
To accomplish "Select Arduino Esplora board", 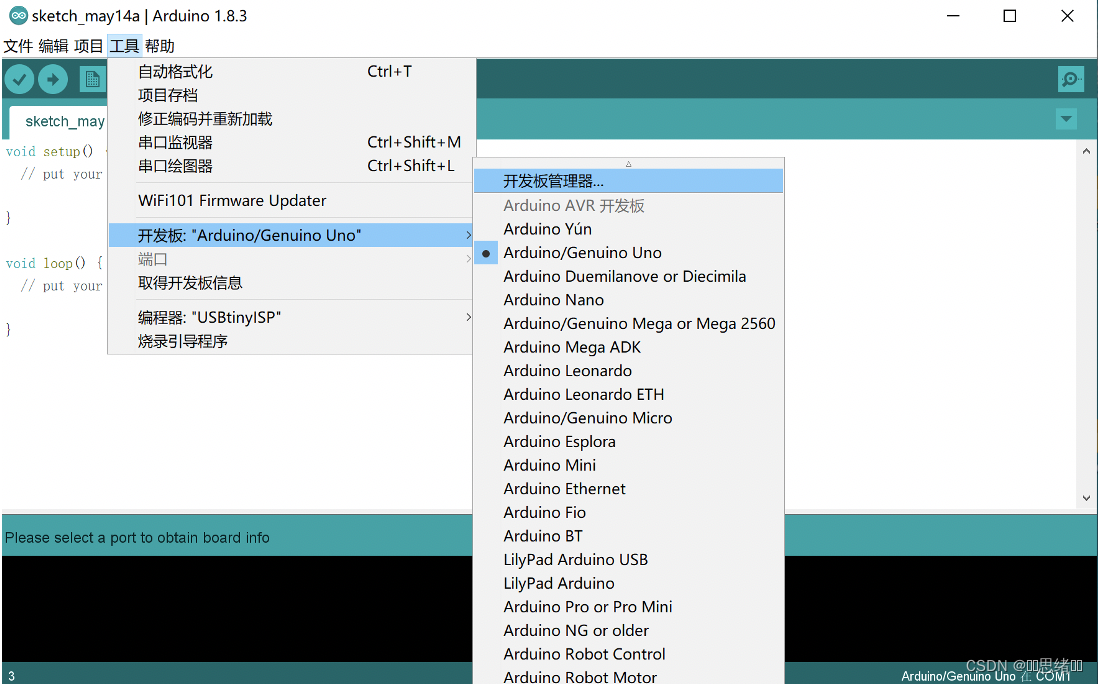I will click(628, 442).
